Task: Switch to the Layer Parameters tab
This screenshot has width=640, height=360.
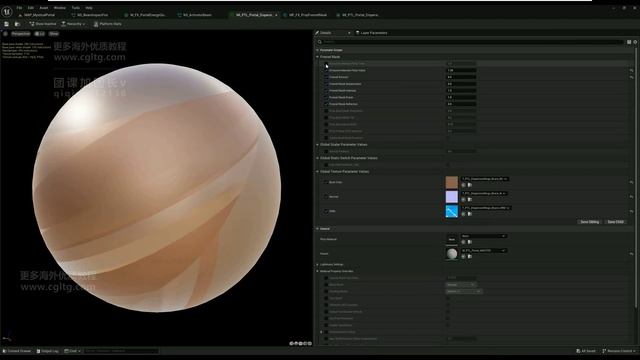Action: coord(371,33)
